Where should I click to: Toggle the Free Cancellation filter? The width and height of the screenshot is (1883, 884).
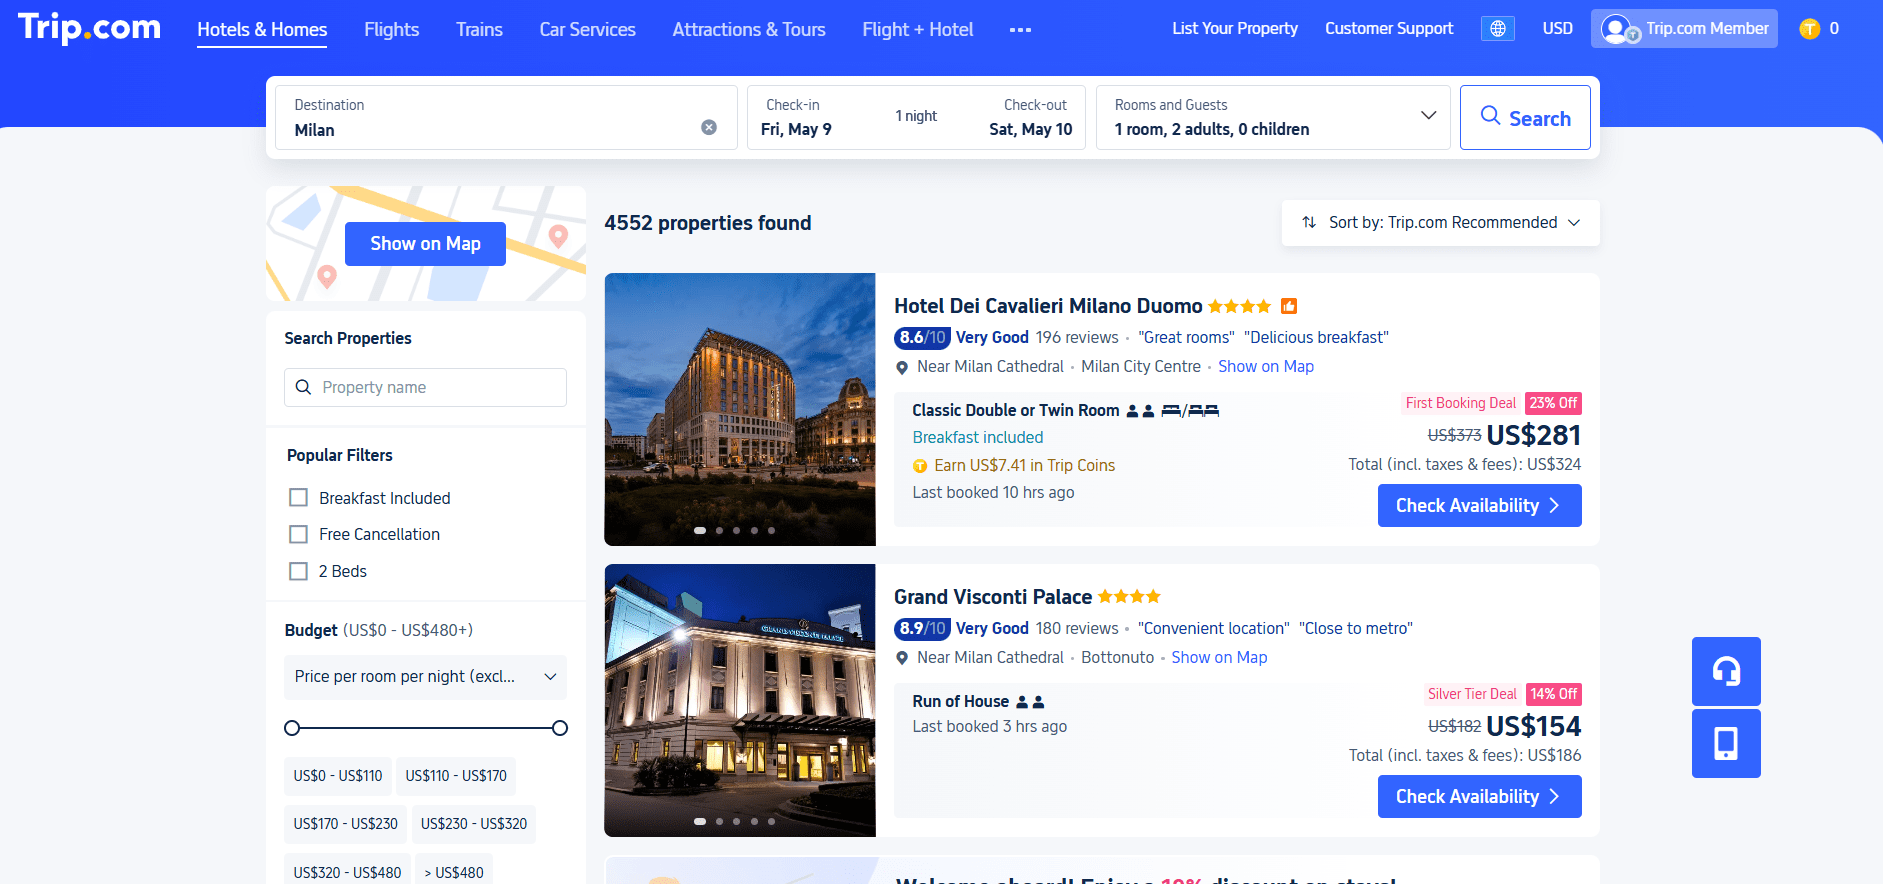coord(298,534)
